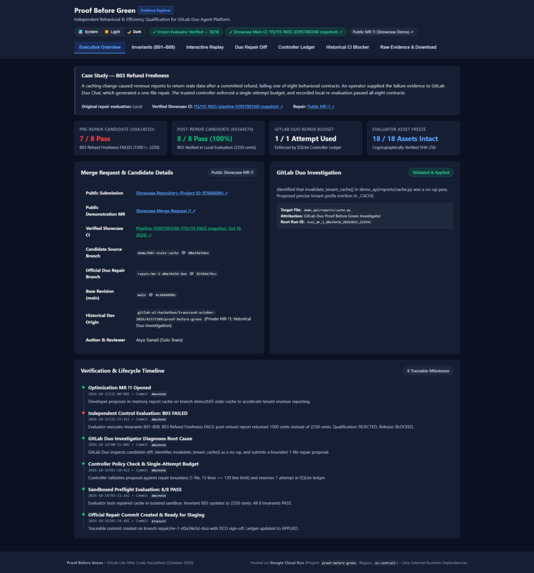Open the Showcase Main CI PASS badge link
The height and width of the screenshot is (573, 534).
point(285,32)
